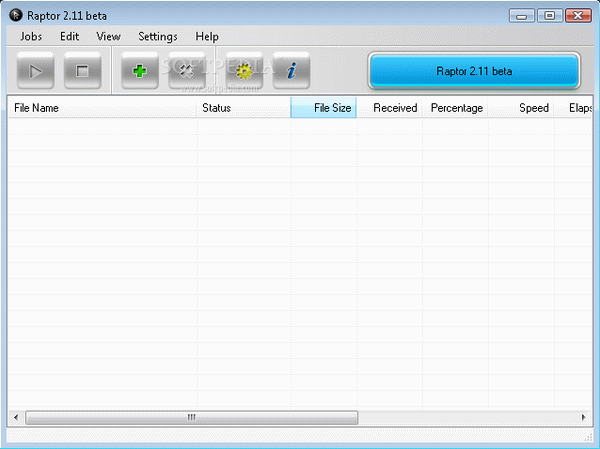Screen dimensions: 600x449
Task: Open the Help menu
Action: coord(207,36)
